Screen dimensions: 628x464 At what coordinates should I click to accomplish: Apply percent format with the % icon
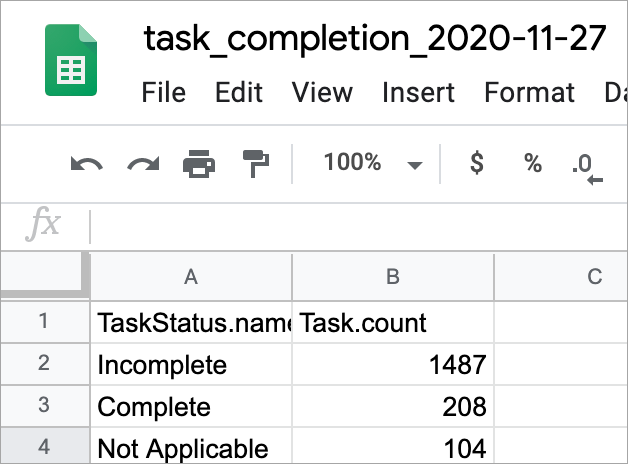533,163
